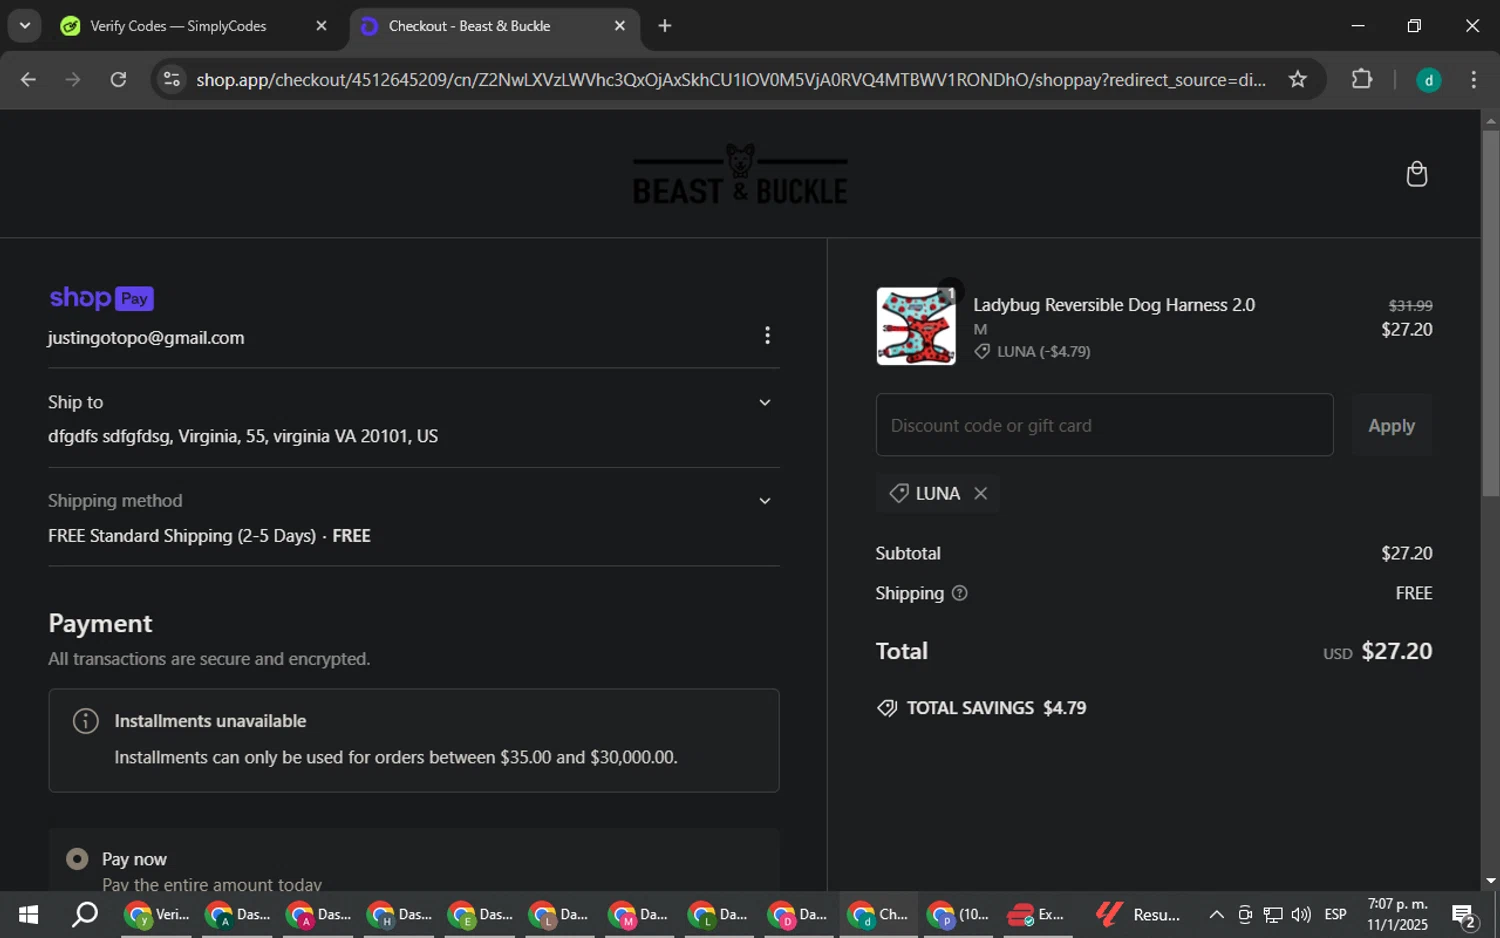Click the Ladybug harness product thumbnail
Screen dimensions: 1500x938
pos(916,326)
